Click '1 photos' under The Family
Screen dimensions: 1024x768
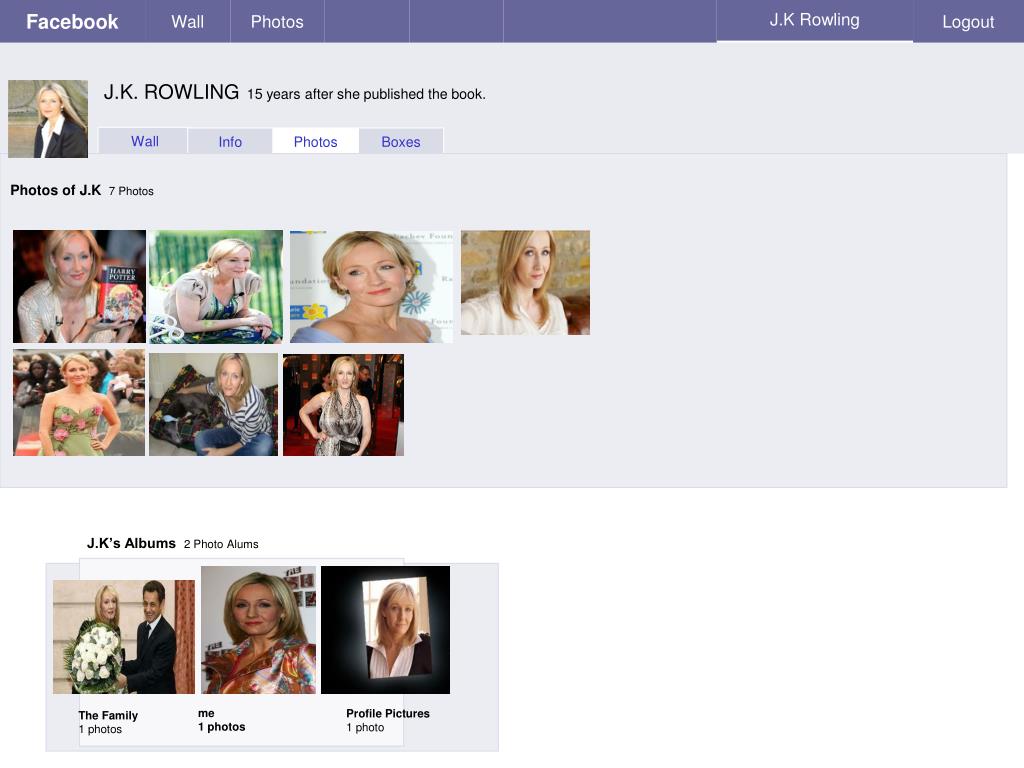point(100,729)
